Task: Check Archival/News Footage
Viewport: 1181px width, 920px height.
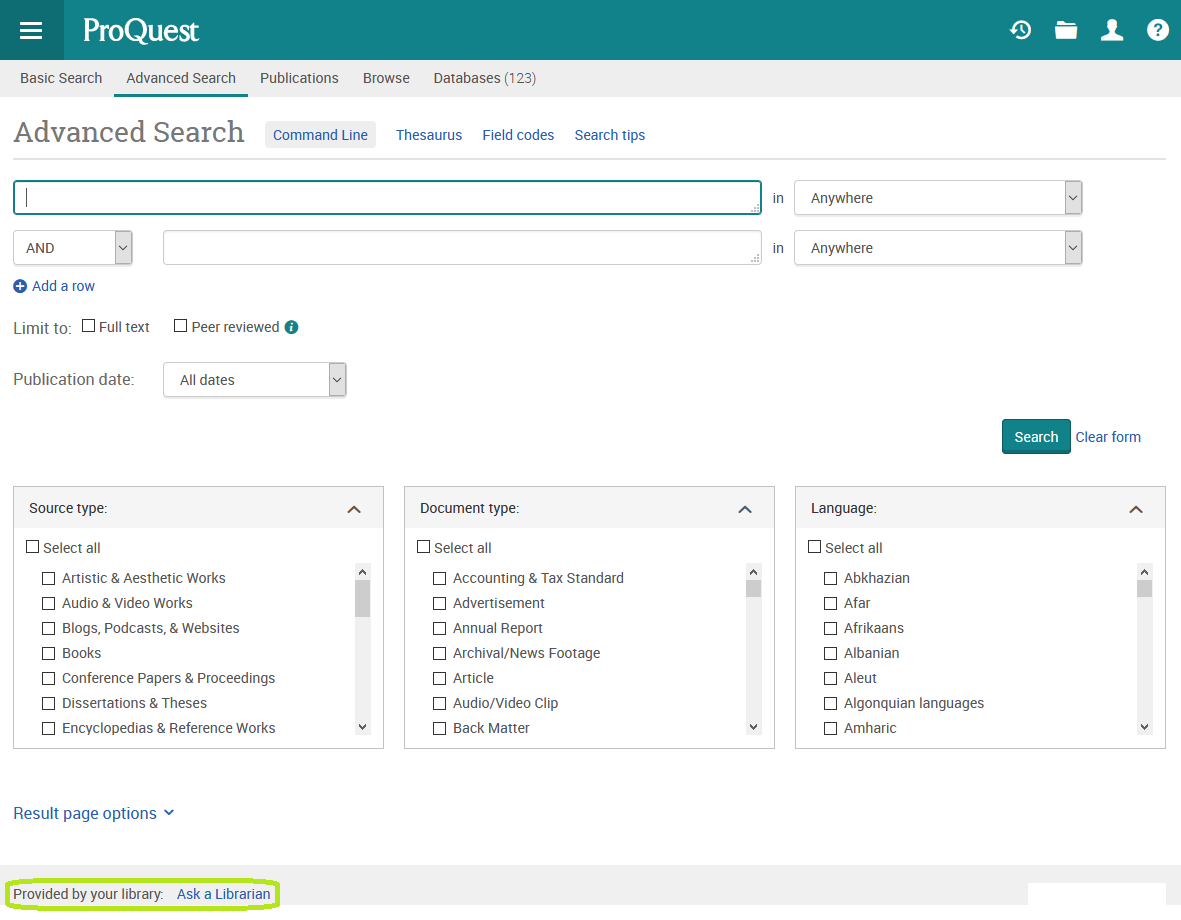Action: tap(439, 653)
